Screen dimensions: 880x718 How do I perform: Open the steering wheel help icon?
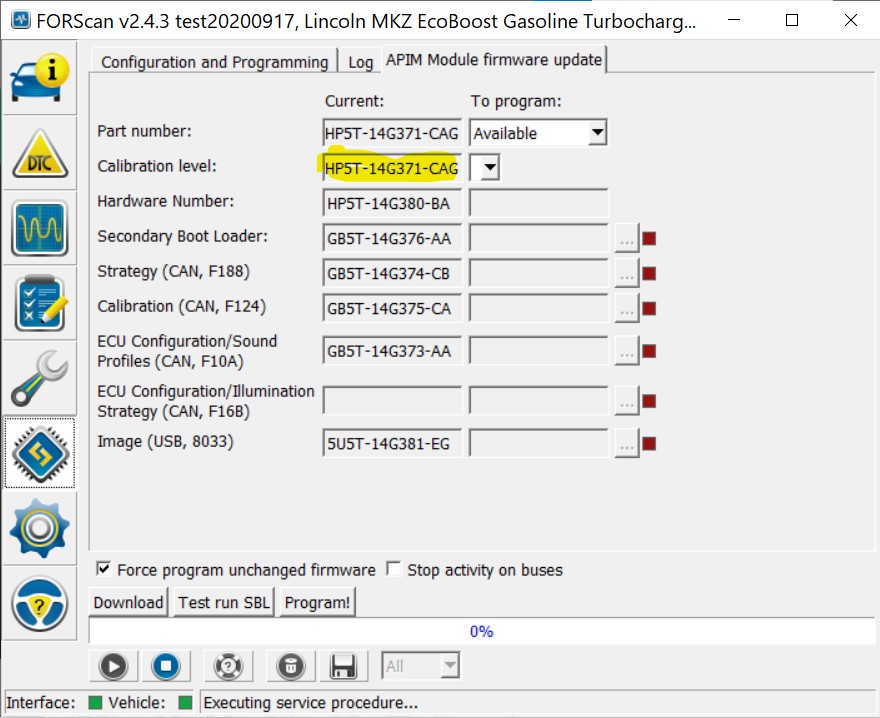[x=40, y=604]
